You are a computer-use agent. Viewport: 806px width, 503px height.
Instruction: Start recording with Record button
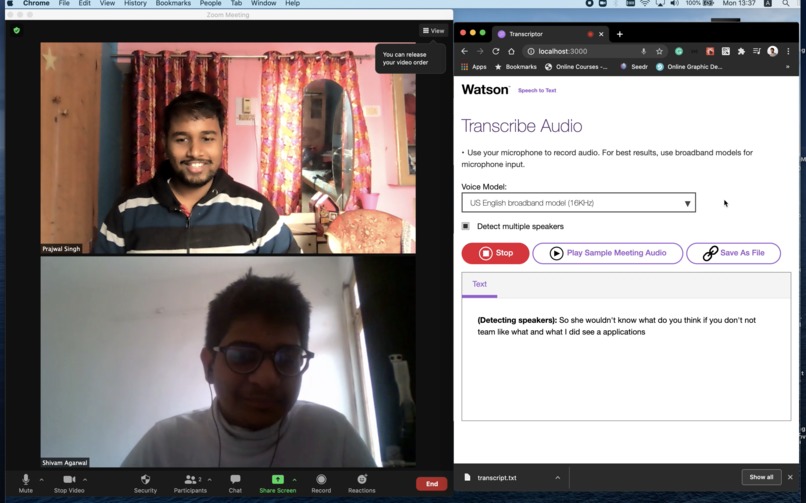point(321,483)
